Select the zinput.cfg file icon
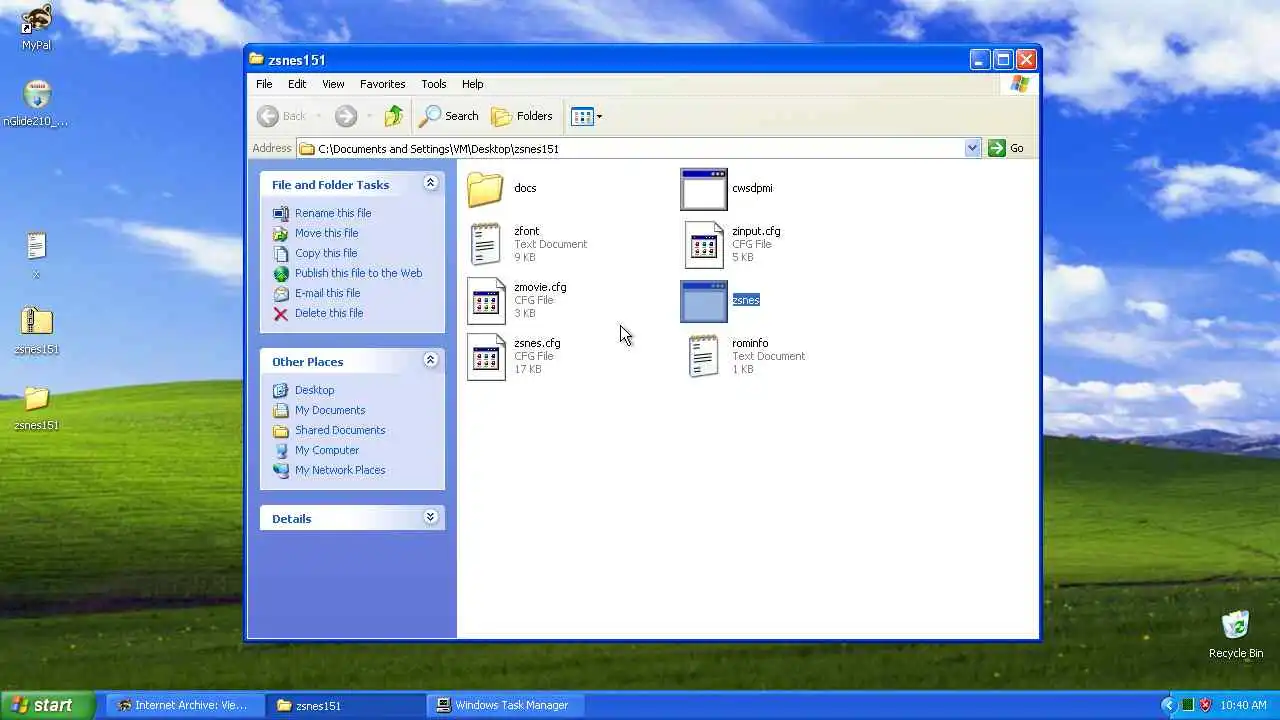The height and width of the screenshot is (720, 1280). click(x=704, y=245)
